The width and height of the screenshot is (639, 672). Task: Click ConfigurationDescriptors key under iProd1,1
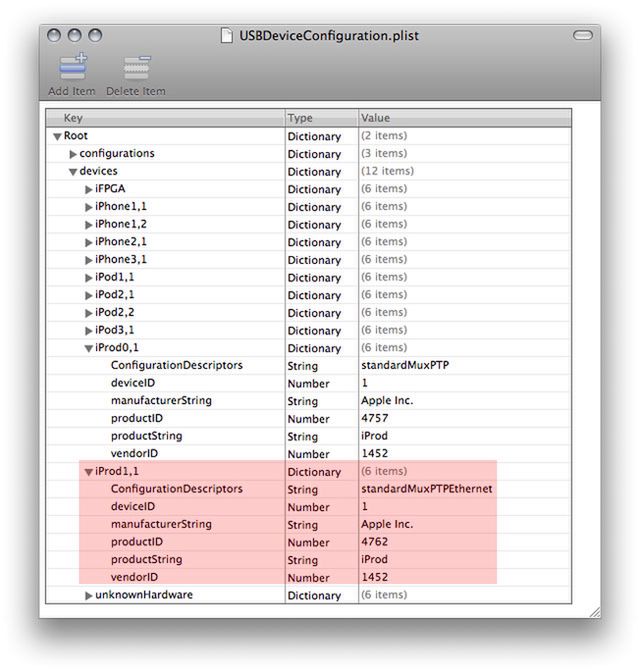[x=177, y=489]
